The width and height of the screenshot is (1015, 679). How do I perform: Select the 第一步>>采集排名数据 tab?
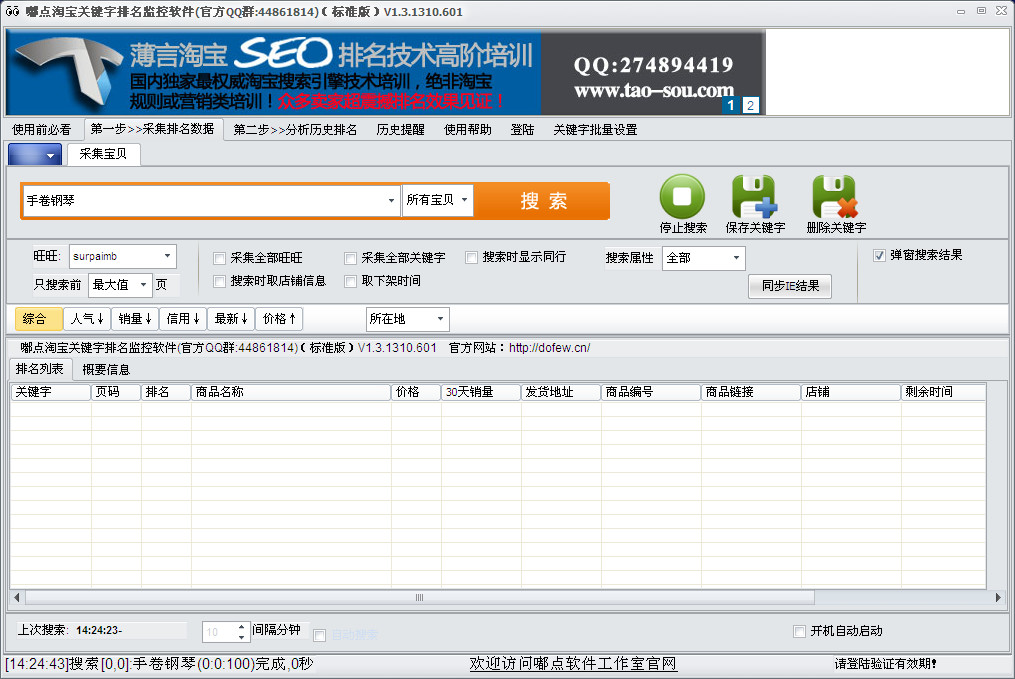tap(153, 129)
